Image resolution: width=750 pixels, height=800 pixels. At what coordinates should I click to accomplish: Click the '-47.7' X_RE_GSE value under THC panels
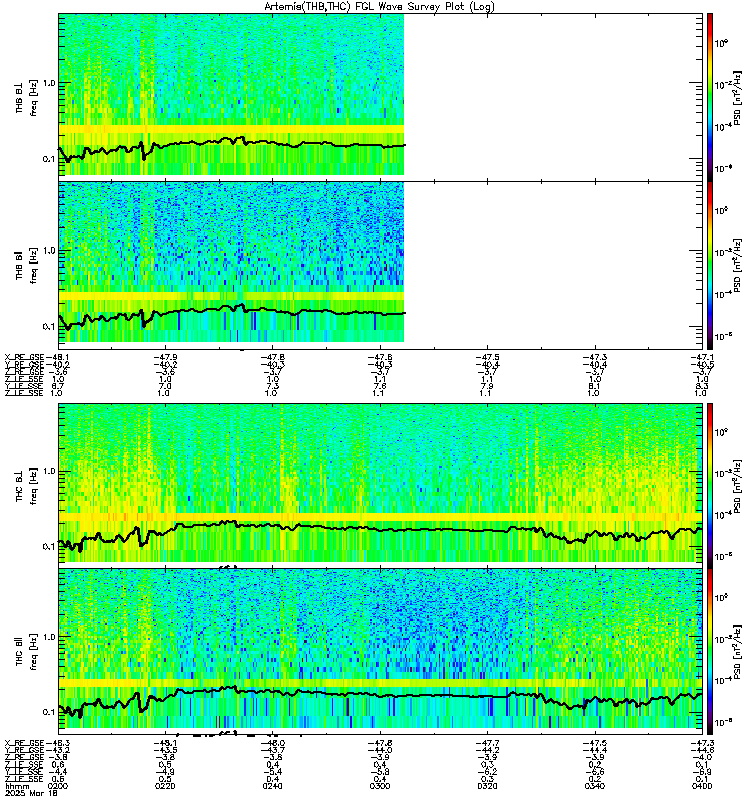[488, 743]
